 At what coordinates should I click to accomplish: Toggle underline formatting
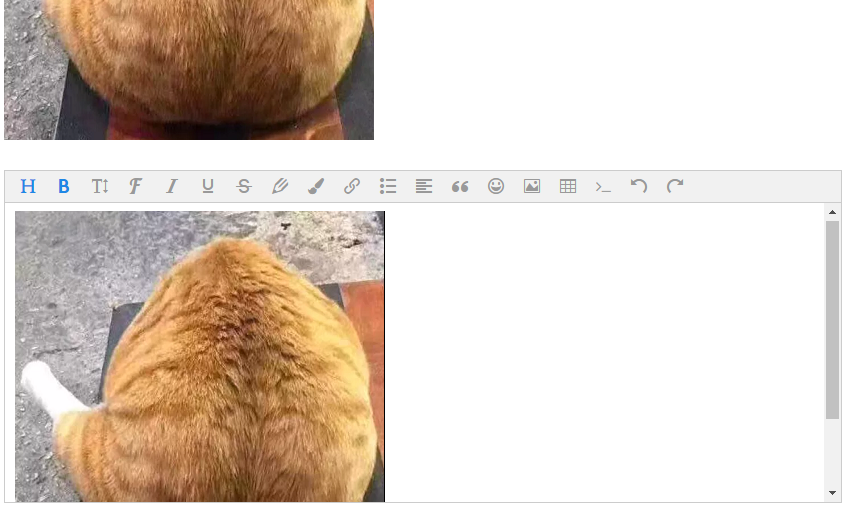coord(208,186)
